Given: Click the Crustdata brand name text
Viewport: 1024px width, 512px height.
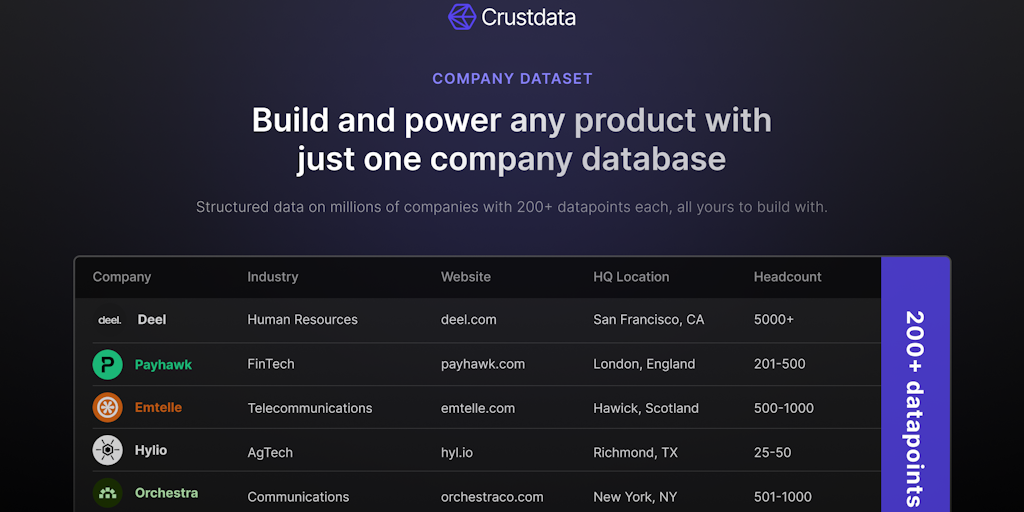Looking at the screenshot, I should (x=528, y=18).
